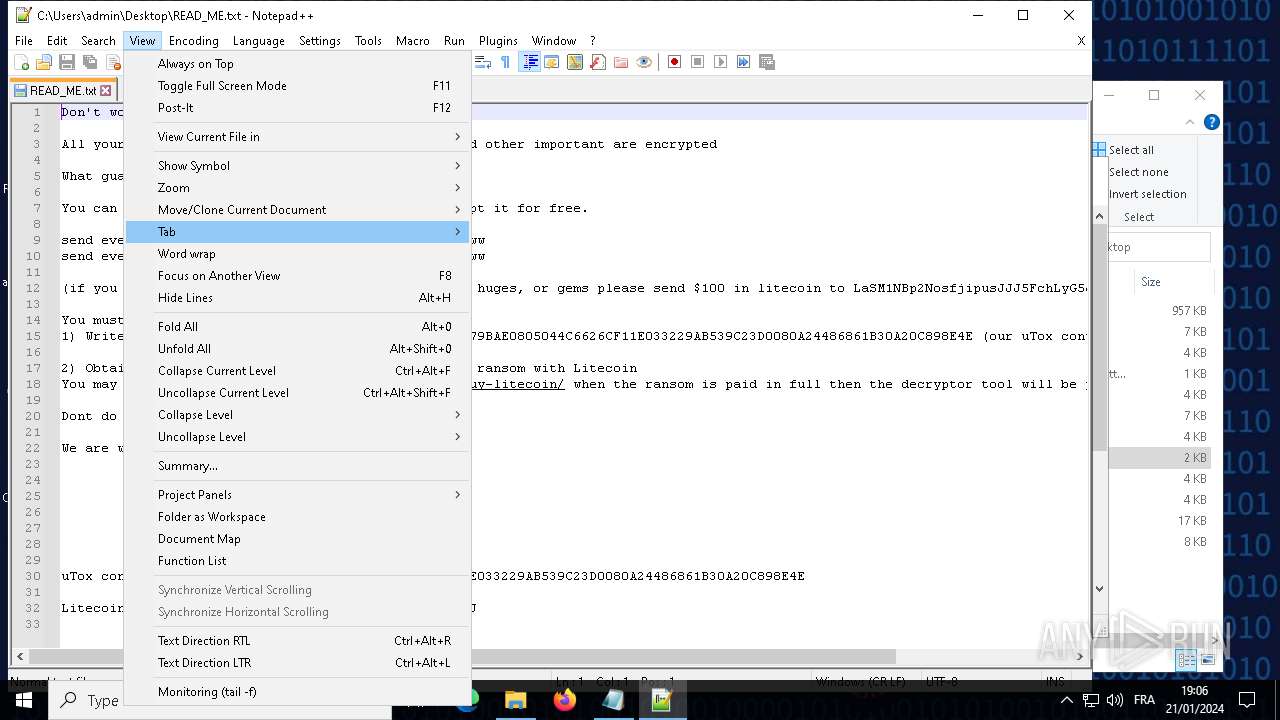Open the File menu
The height and width of the screenshot is (720, 1280).
tap(23, 41)
